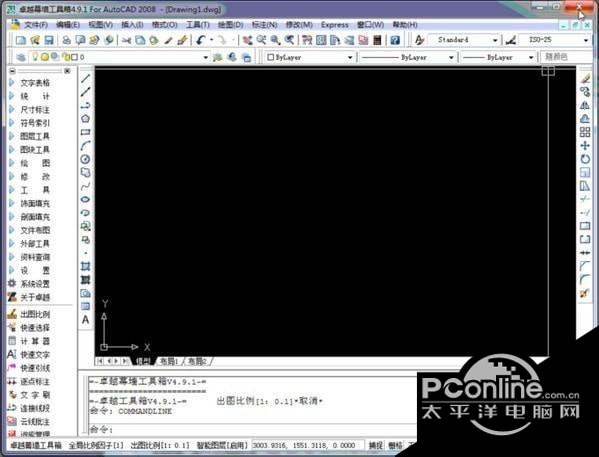Select the Spline draw tool

click(x=85, y=186)
